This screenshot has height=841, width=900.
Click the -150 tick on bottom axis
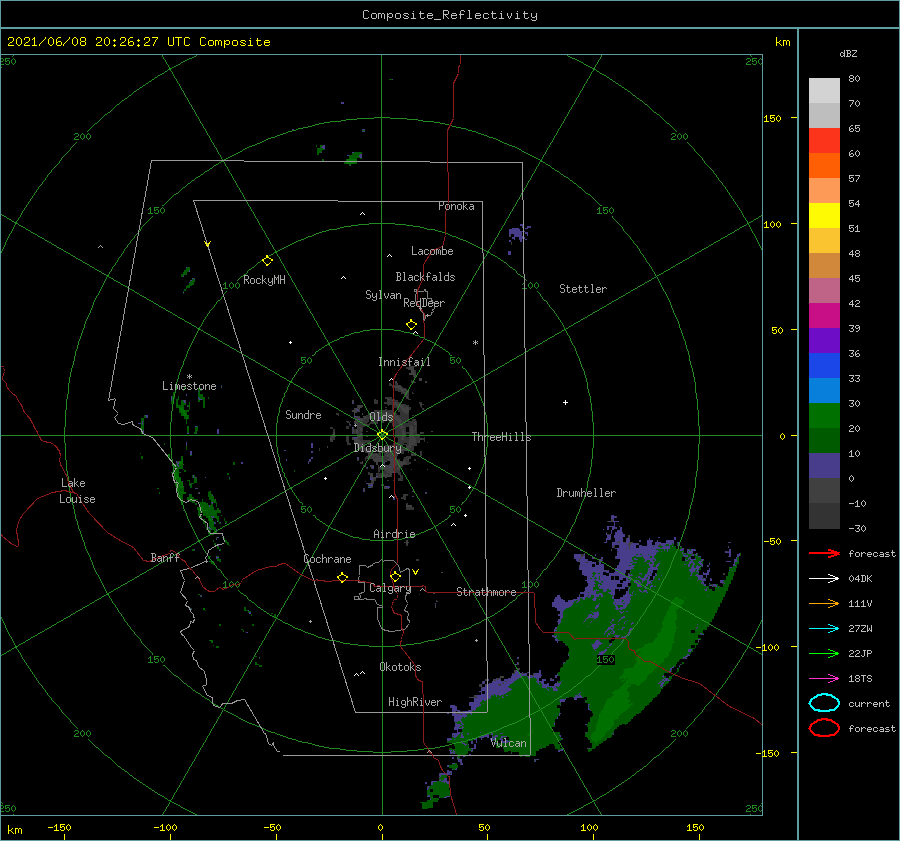59,827
